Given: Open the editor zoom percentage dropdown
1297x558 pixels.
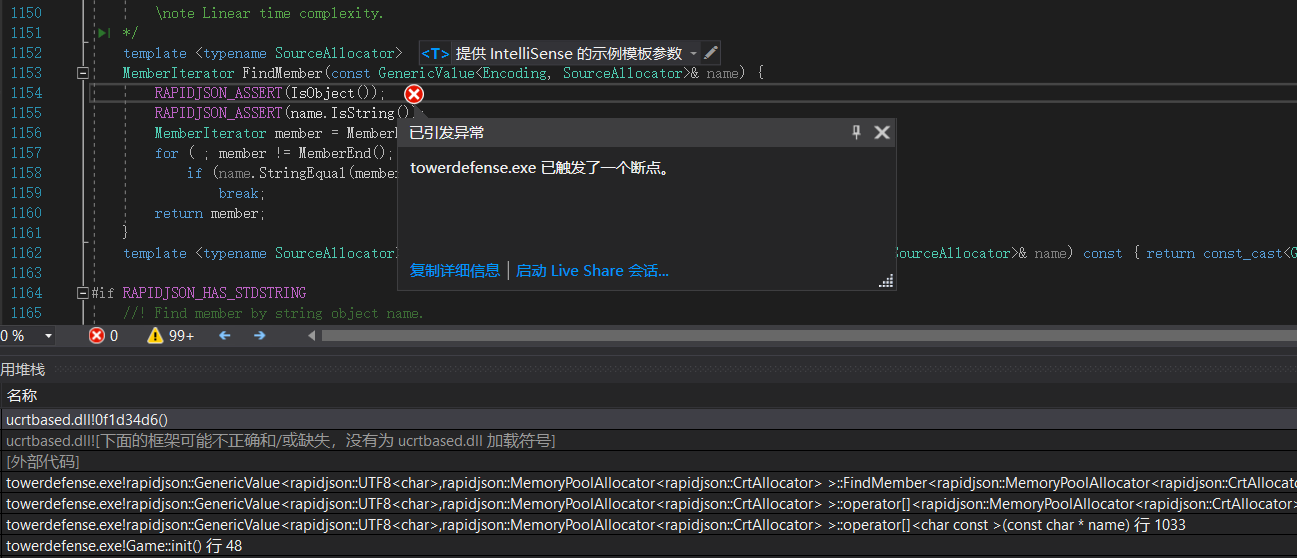Looking at the screenshot, I should [49, 336].
